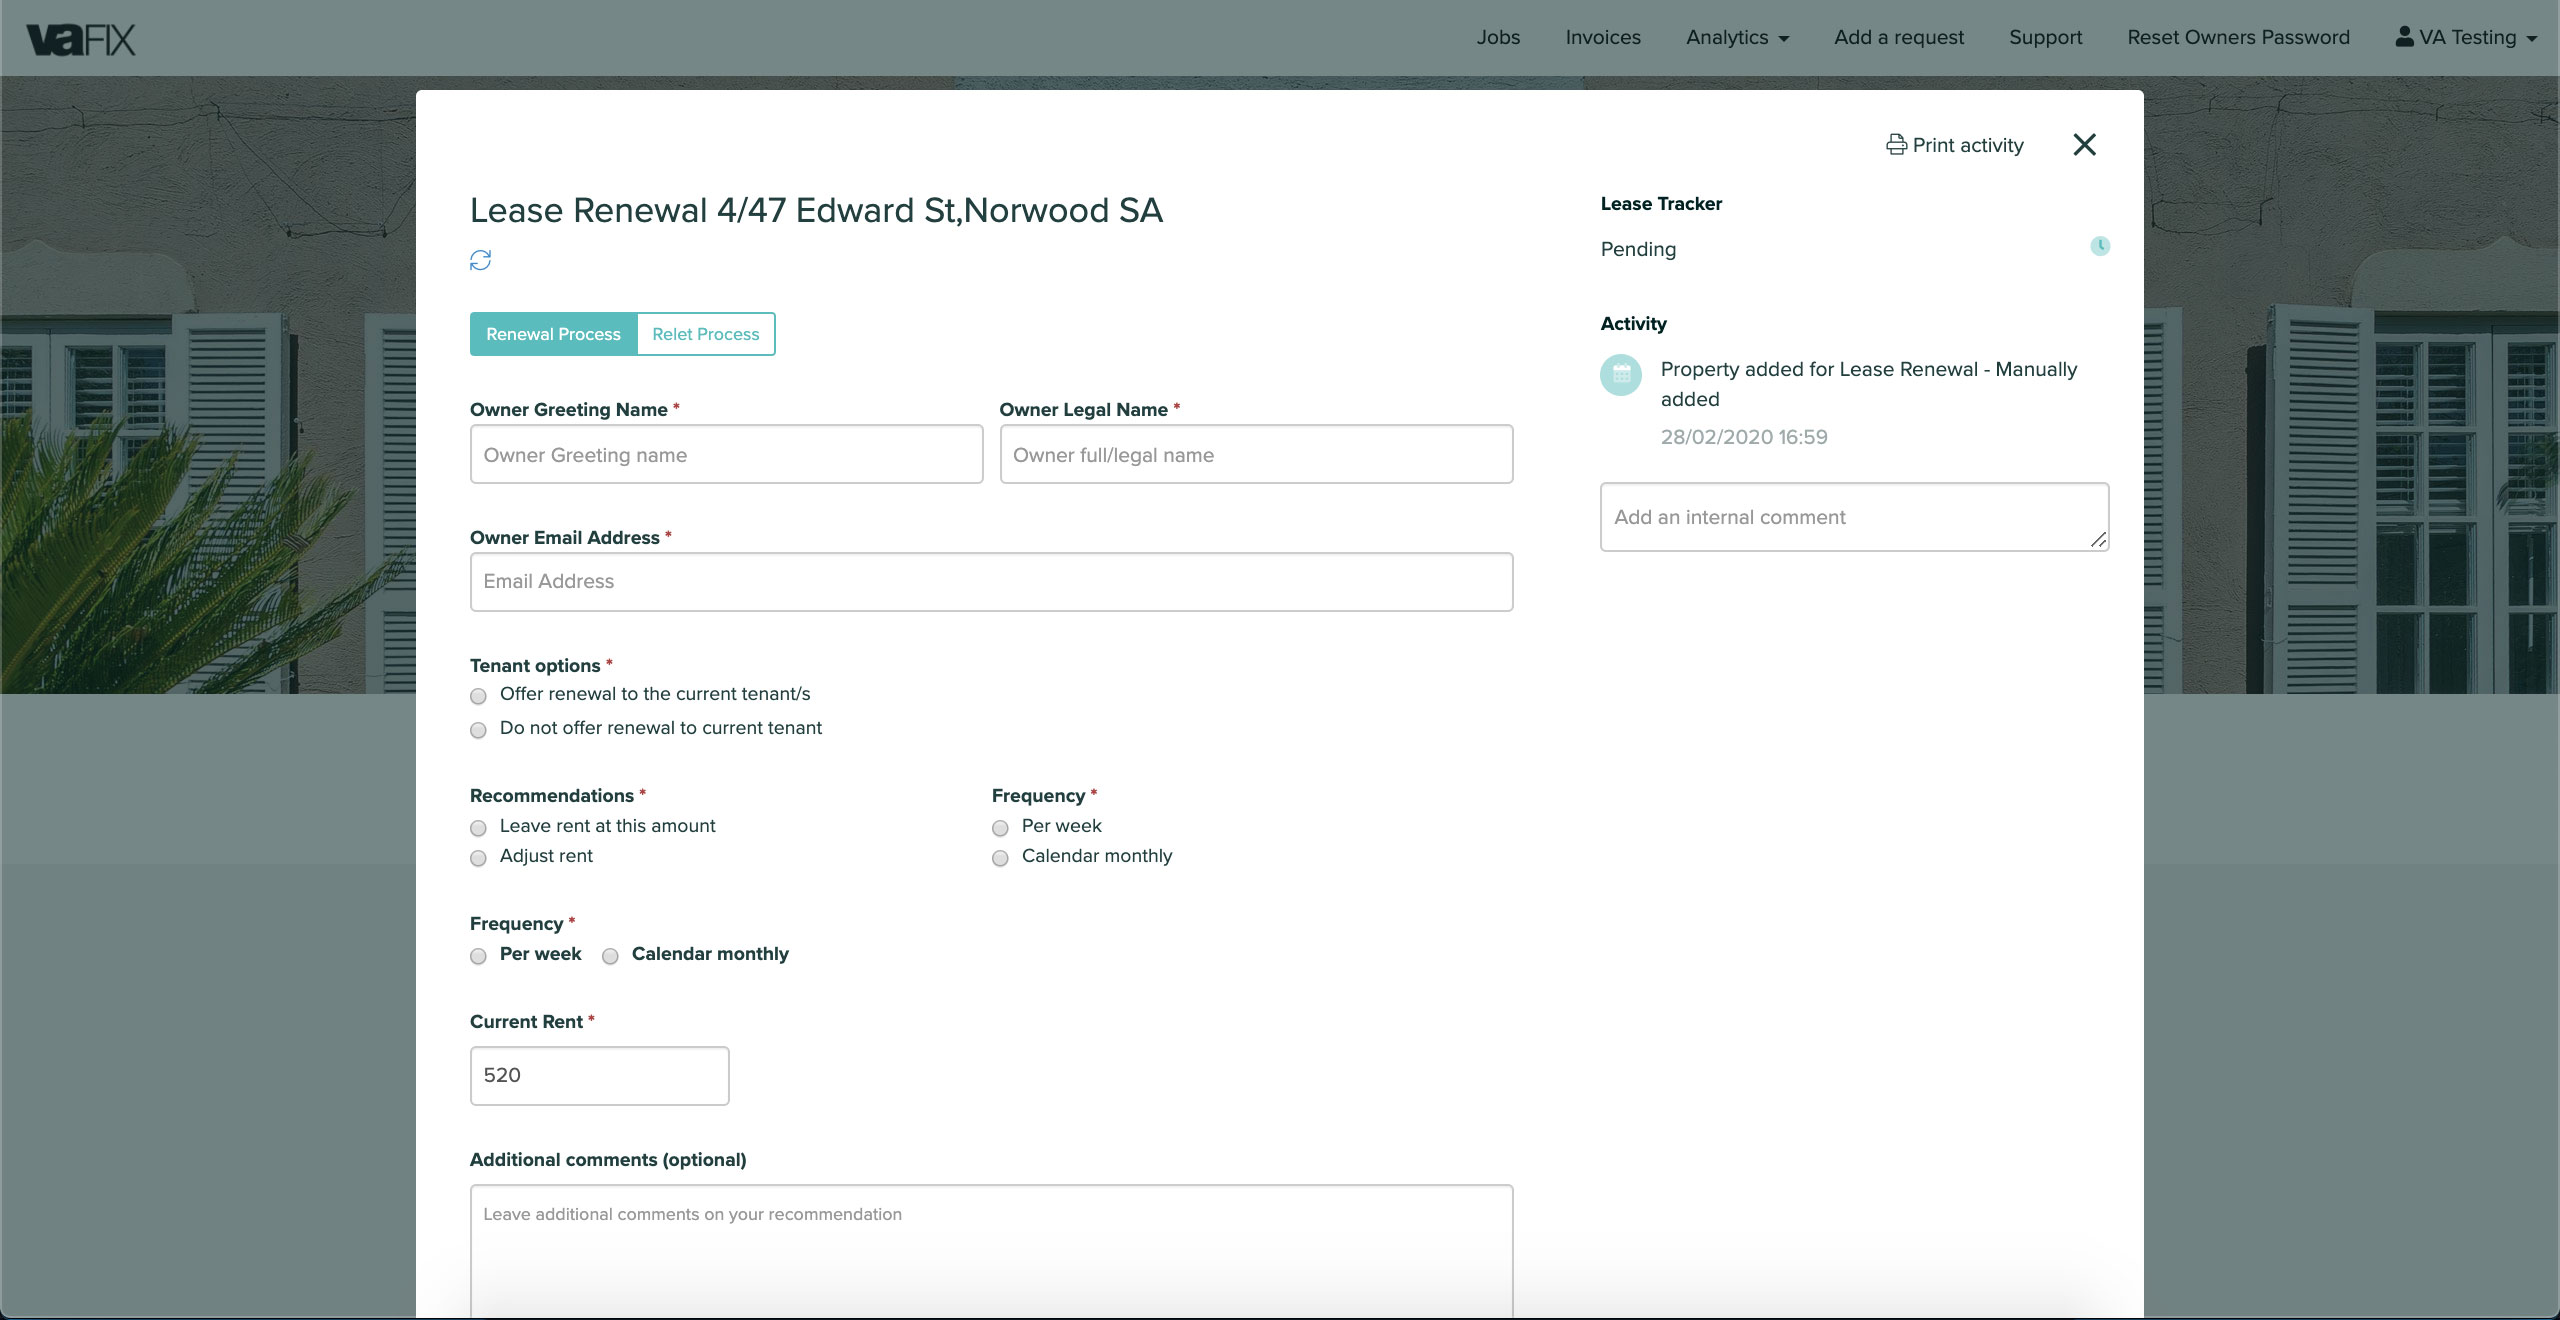Select Relet Process tab
2560x1320 pixels.
point(705,333)
